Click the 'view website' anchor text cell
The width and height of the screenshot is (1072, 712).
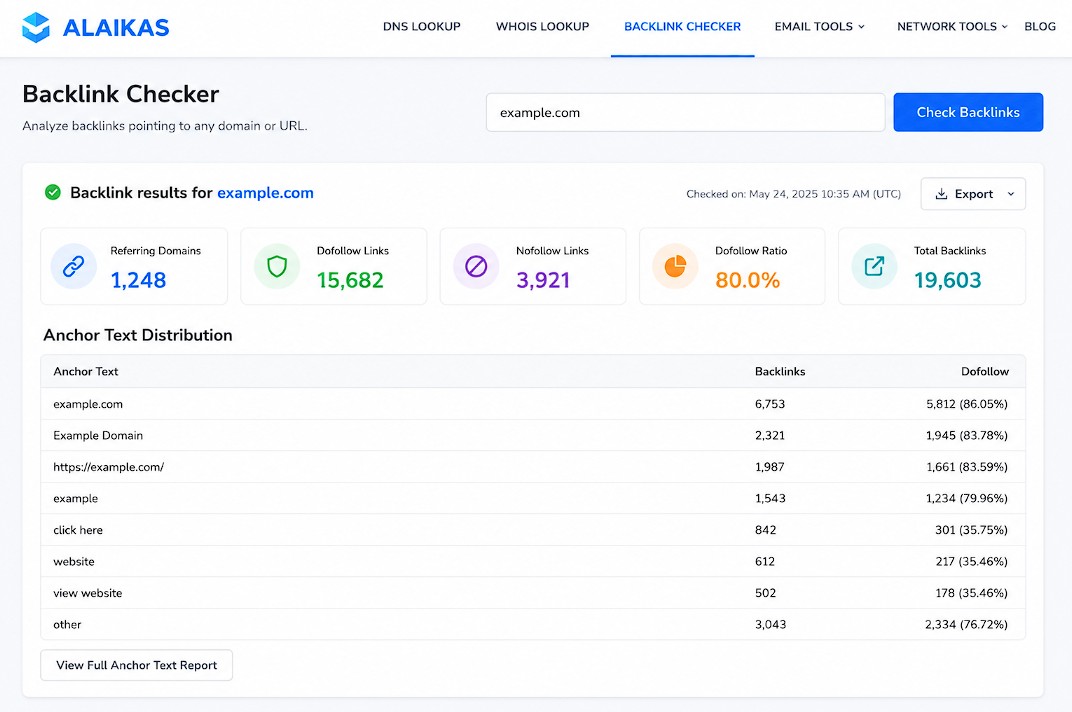pos(88,593)
